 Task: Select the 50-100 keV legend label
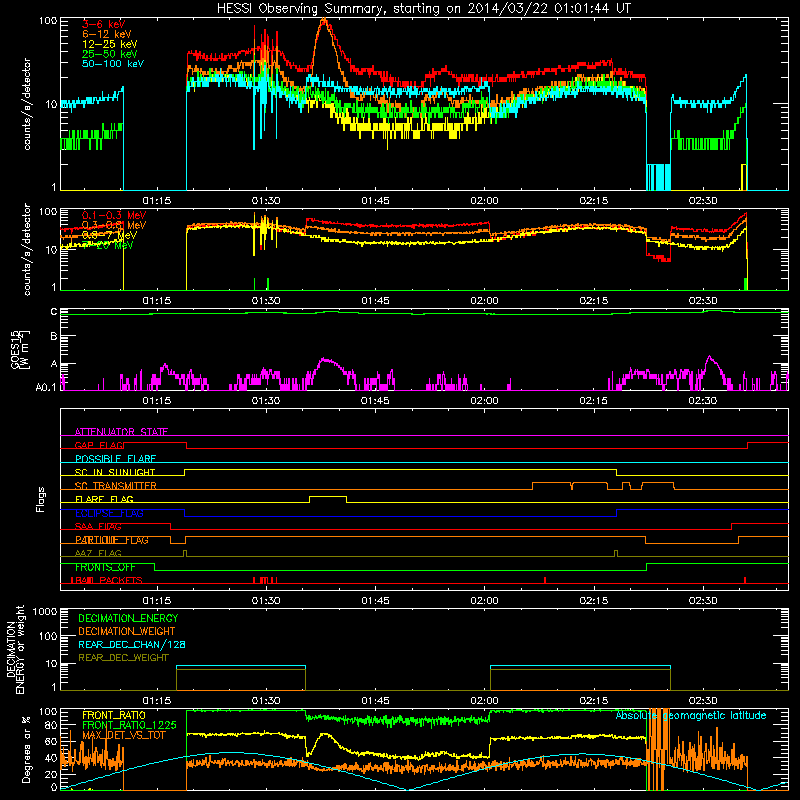tap(113, 64)
